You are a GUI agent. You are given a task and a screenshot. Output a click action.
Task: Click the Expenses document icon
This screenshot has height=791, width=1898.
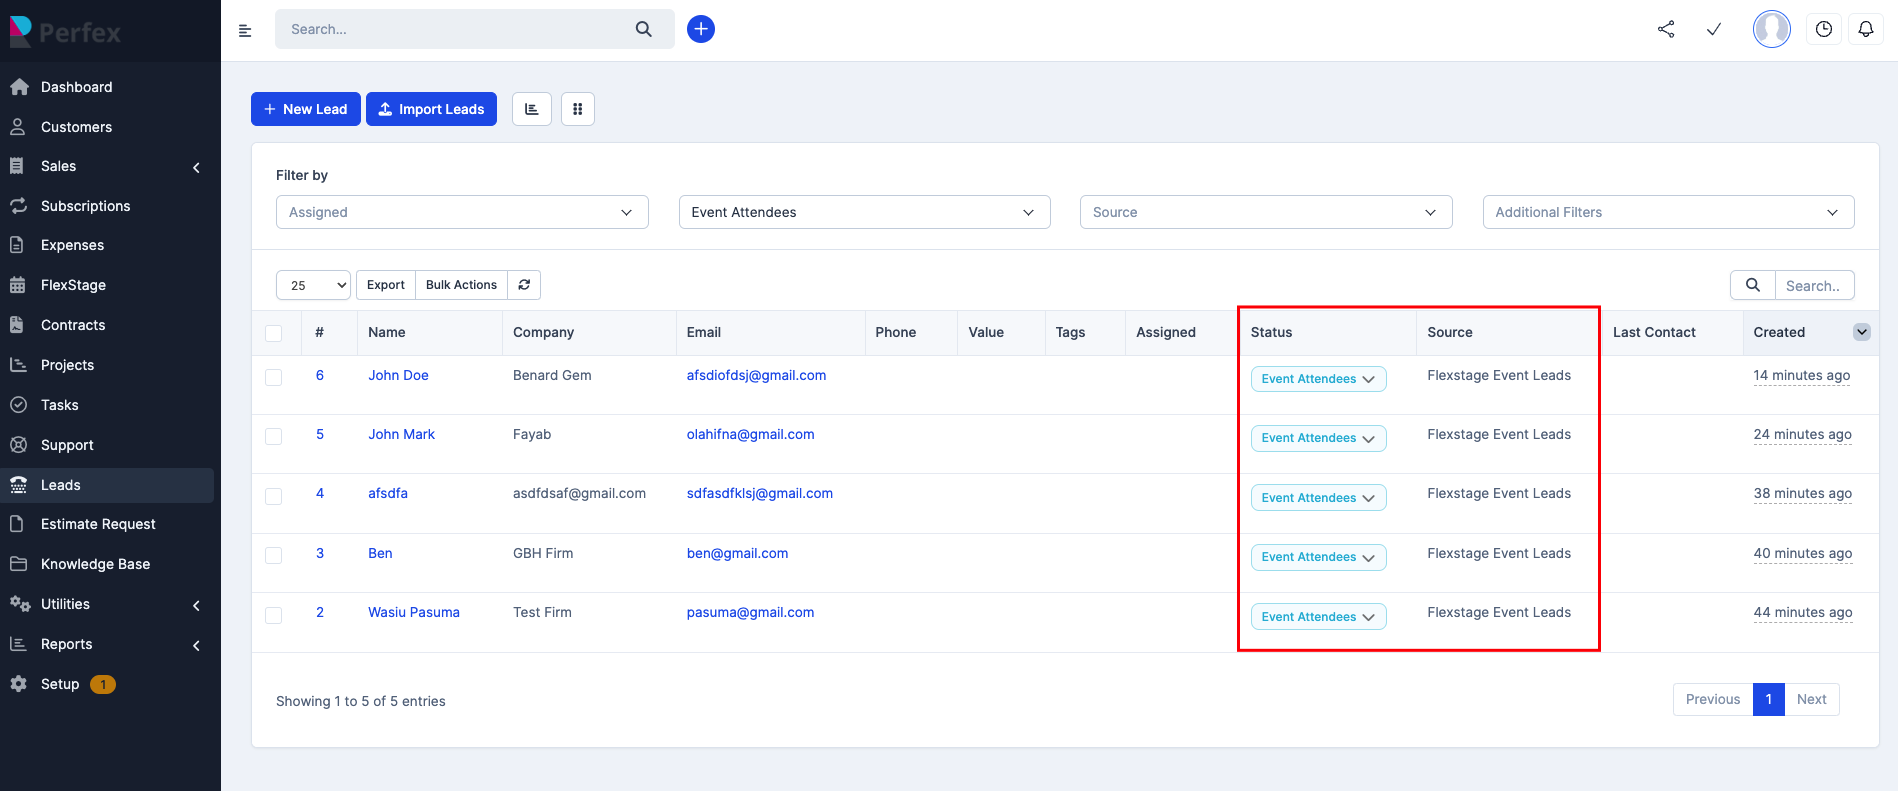[17, 245]
